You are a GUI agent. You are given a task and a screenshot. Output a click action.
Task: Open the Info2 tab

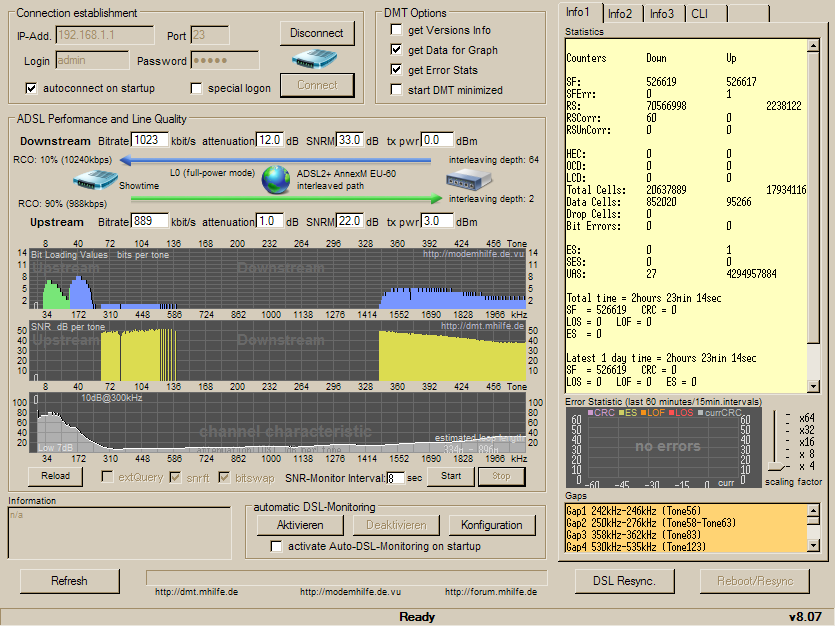[621, 14]
